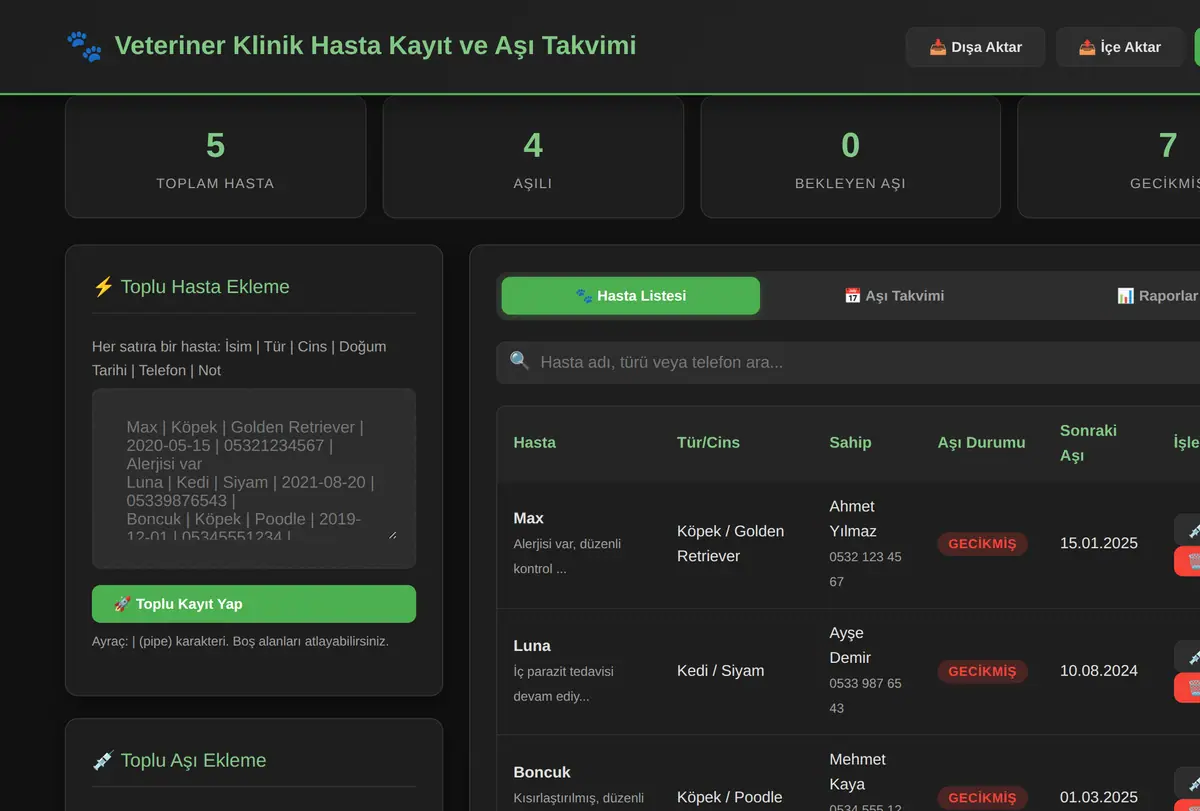This screenshot has height=811, width=1200.
Task: Select the patient name Luna
Action: point(532,646)
